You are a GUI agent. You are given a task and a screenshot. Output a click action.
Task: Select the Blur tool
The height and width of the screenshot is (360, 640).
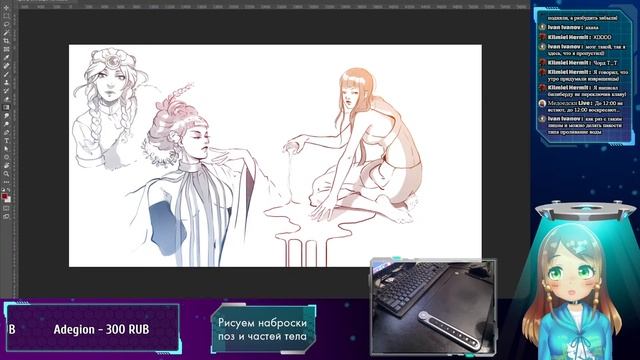(6, 116)
